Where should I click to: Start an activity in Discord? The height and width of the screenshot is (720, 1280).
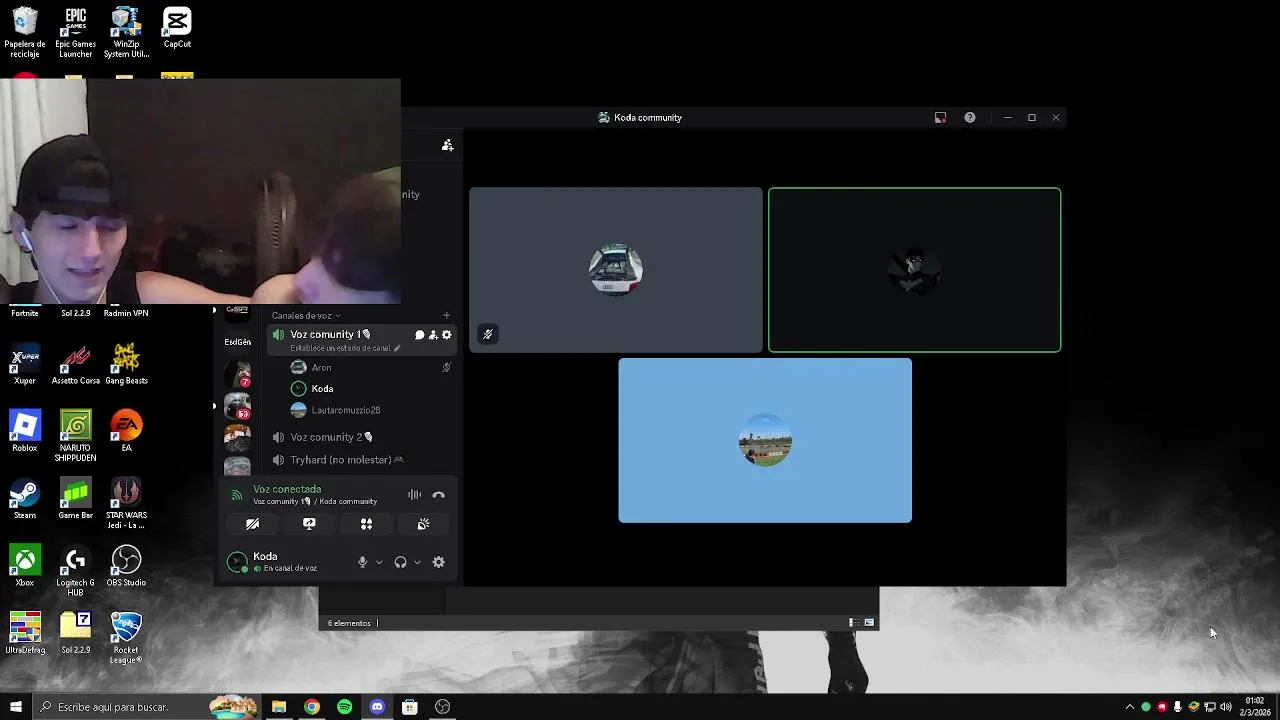click(366, 524)
